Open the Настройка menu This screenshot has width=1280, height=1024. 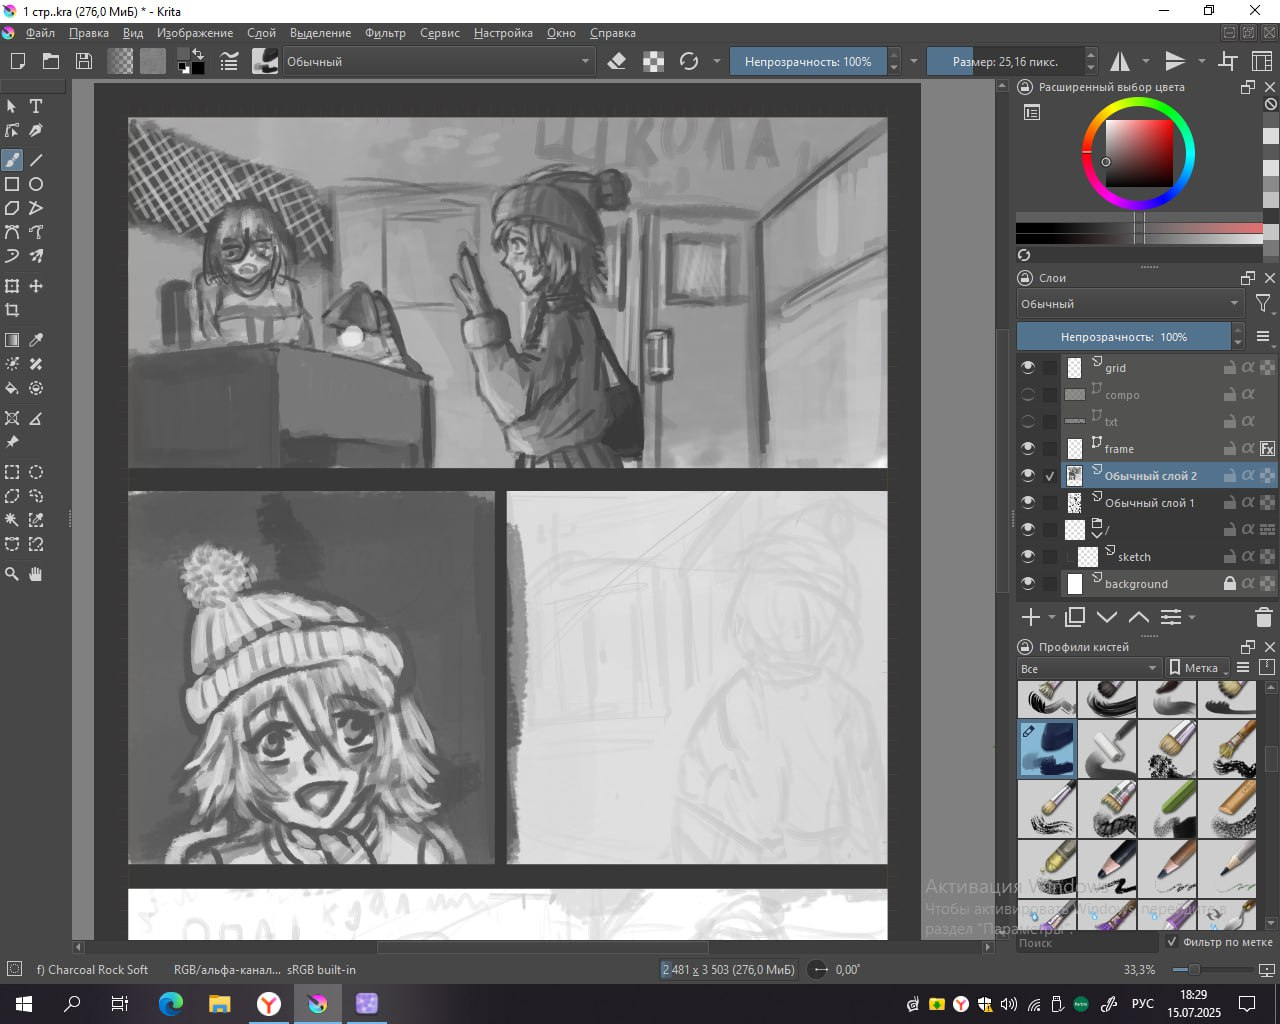coord(503,33)
